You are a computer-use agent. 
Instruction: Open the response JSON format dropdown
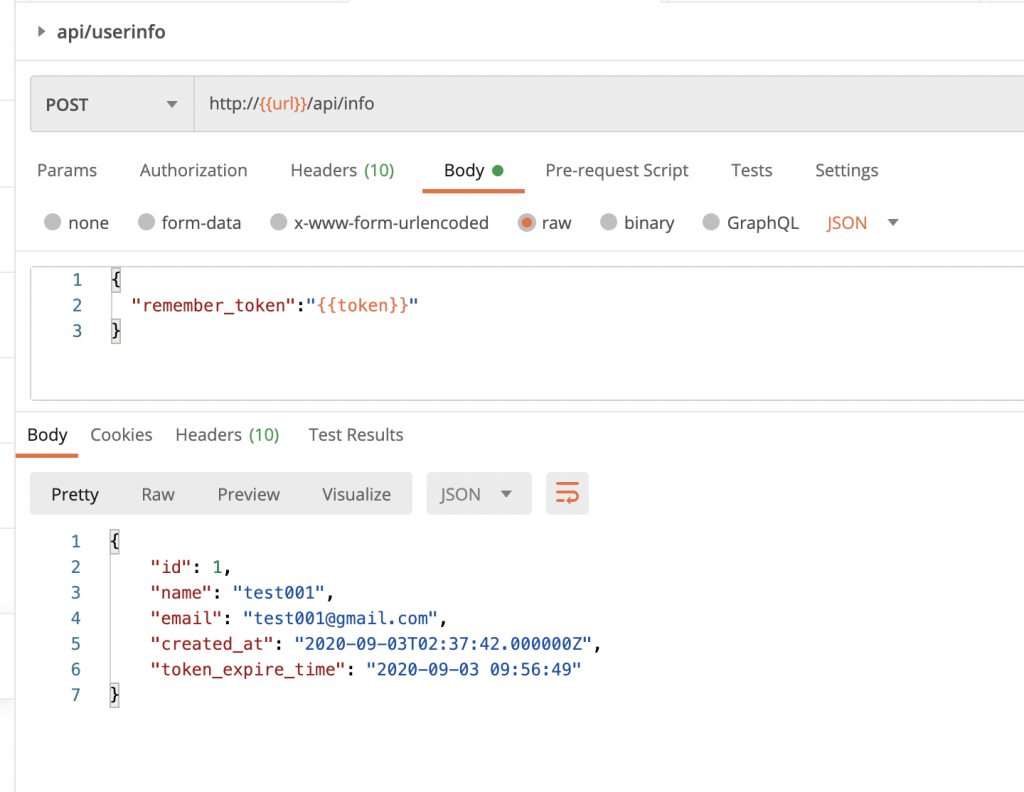point(478,494)
